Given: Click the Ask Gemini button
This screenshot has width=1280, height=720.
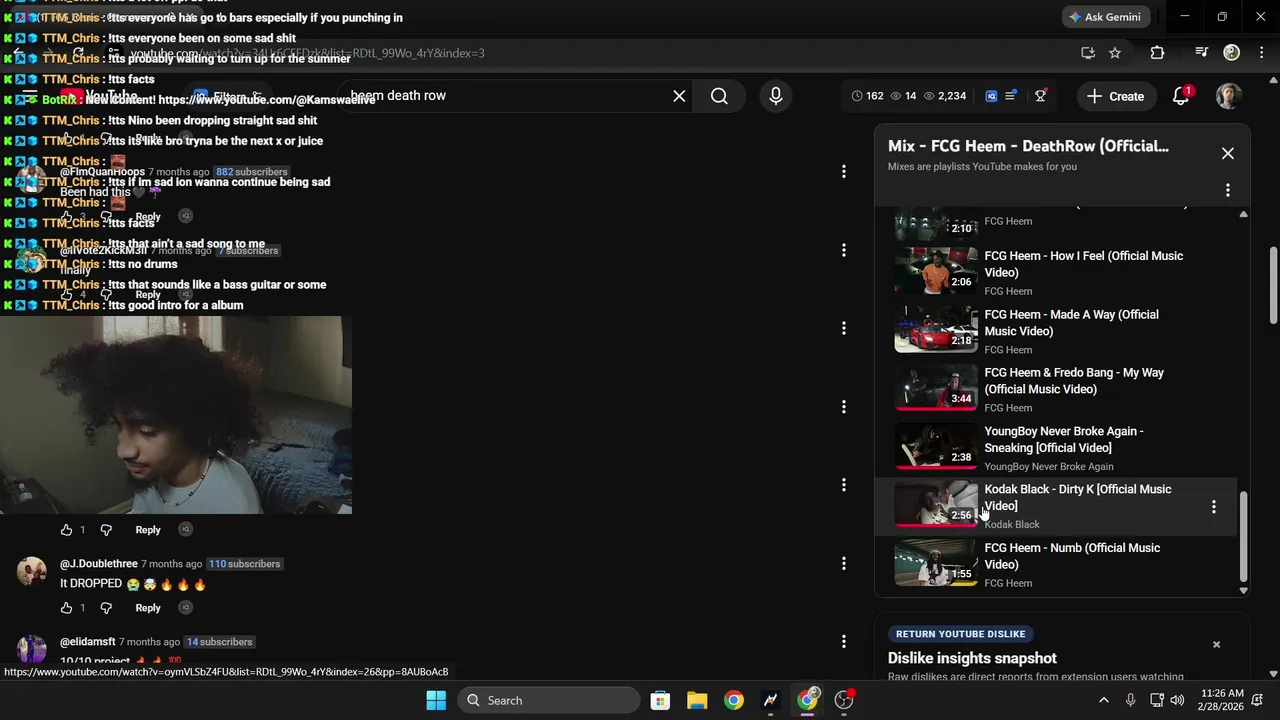Looking at the screenshot, I should tap(1108, 17).
